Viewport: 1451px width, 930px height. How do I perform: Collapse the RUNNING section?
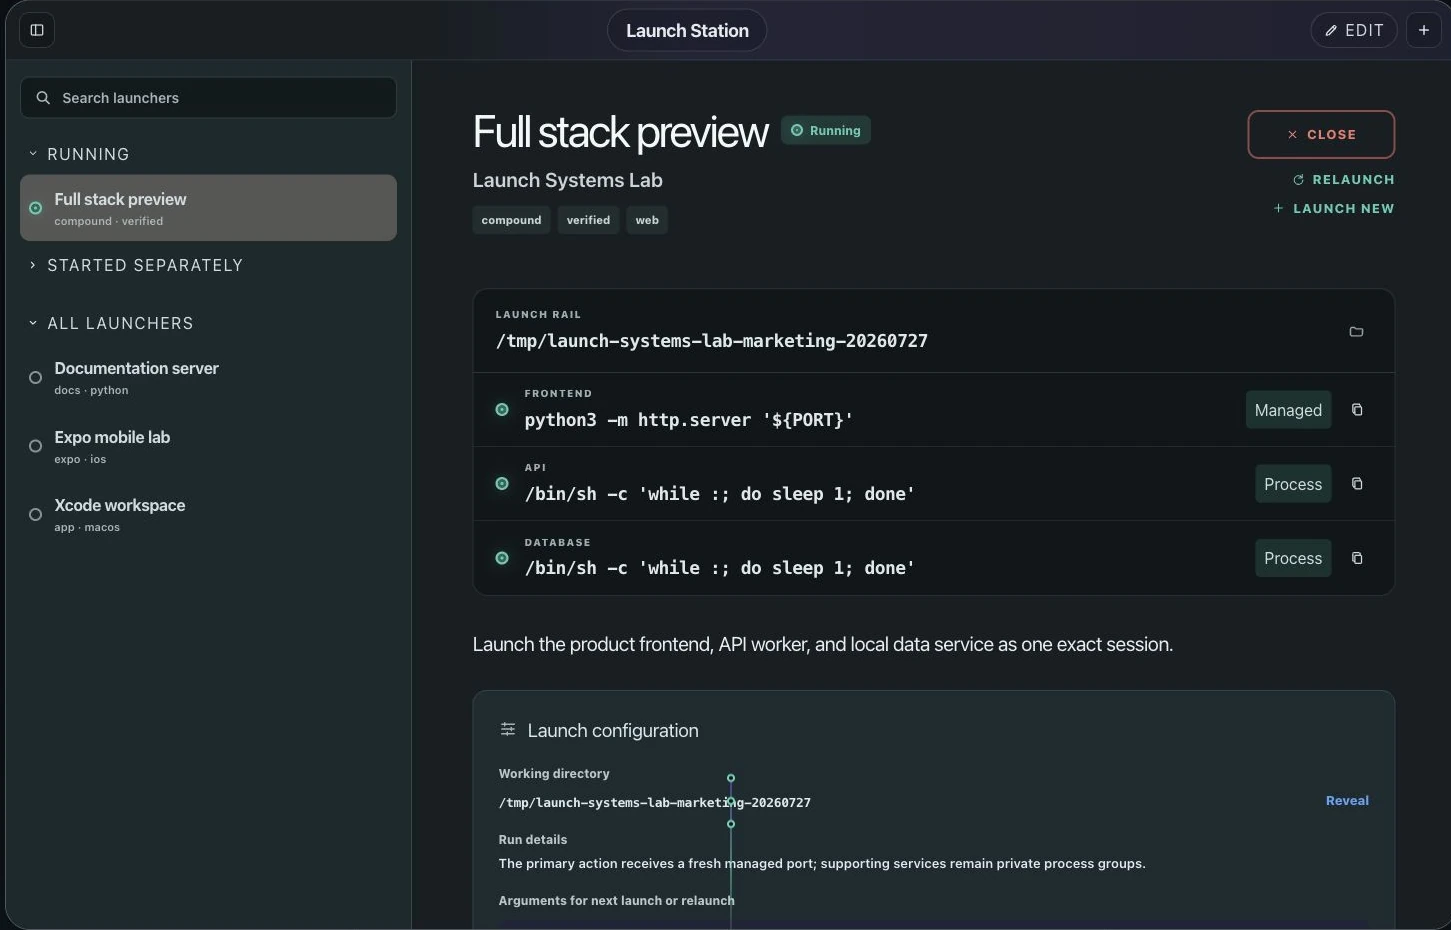pos(79,154)
